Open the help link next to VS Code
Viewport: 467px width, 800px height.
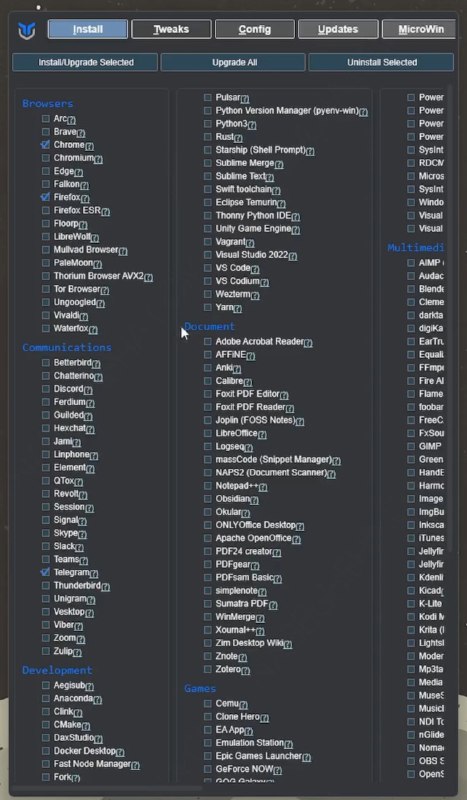point(255,269)
